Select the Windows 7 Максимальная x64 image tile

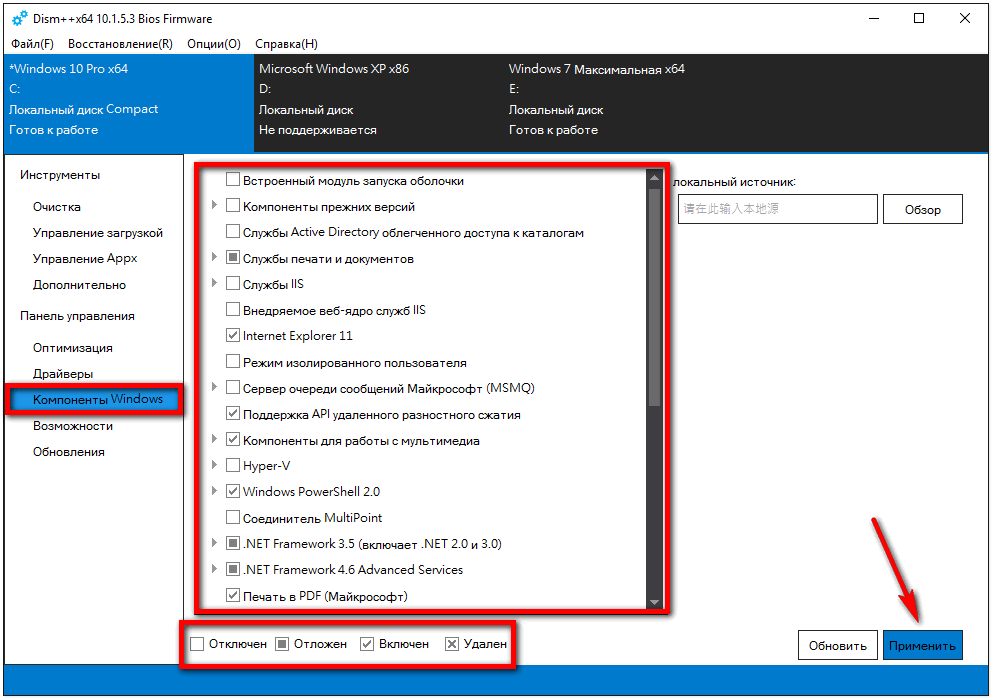(628, 103)
